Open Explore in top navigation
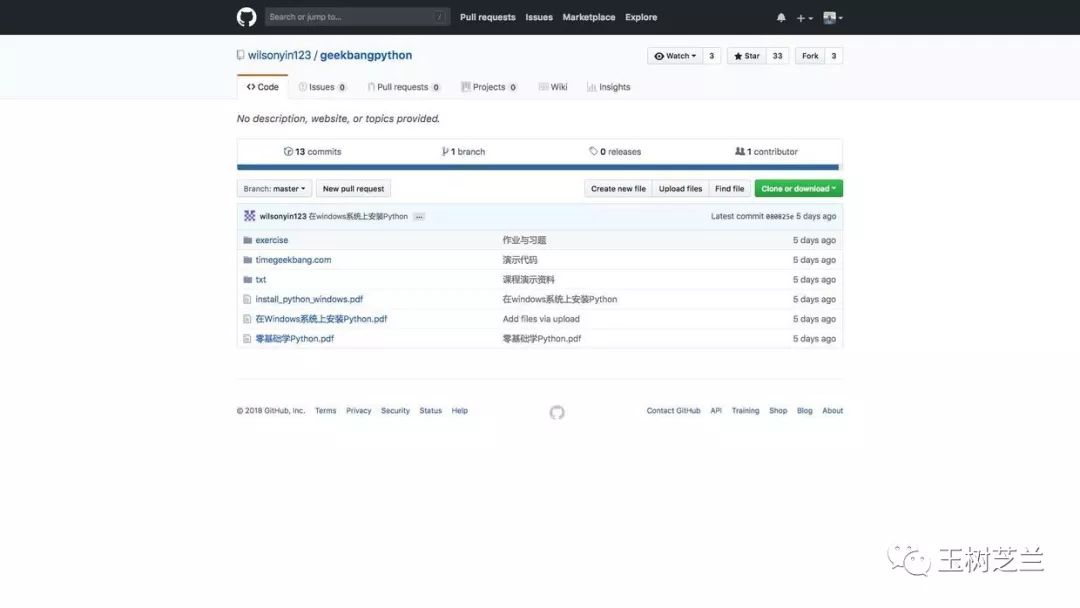The width and height of the screenshot is (1080, 608). pyautogui.click(x=641, y=17)
